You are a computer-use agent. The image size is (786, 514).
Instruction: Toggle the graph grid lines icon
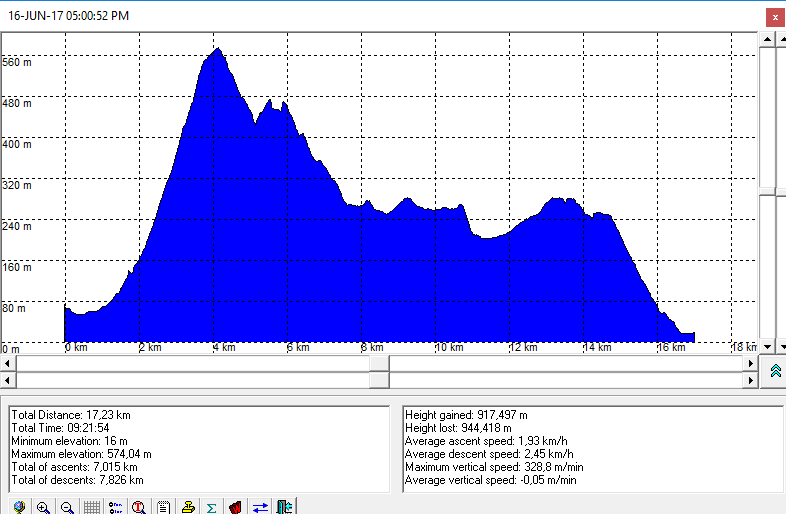pyautogui.click(x=91, y=507)
